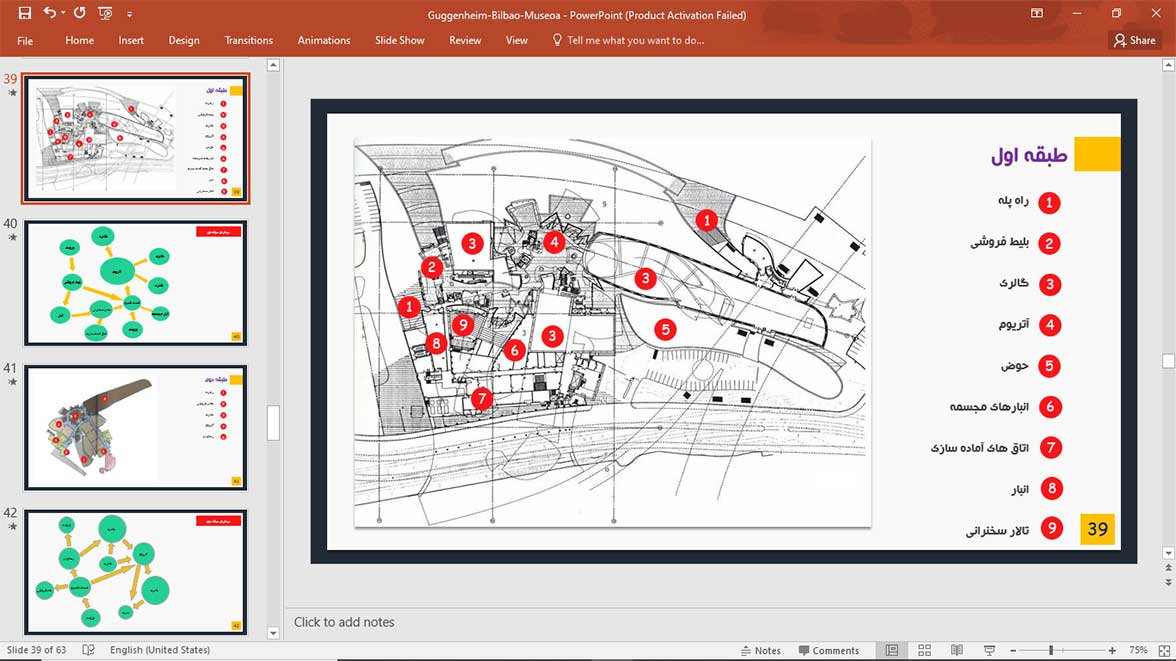Click the zoom in plus button
The image size is (1176, 661).
pyautogui.click(x=1112, y=650)
